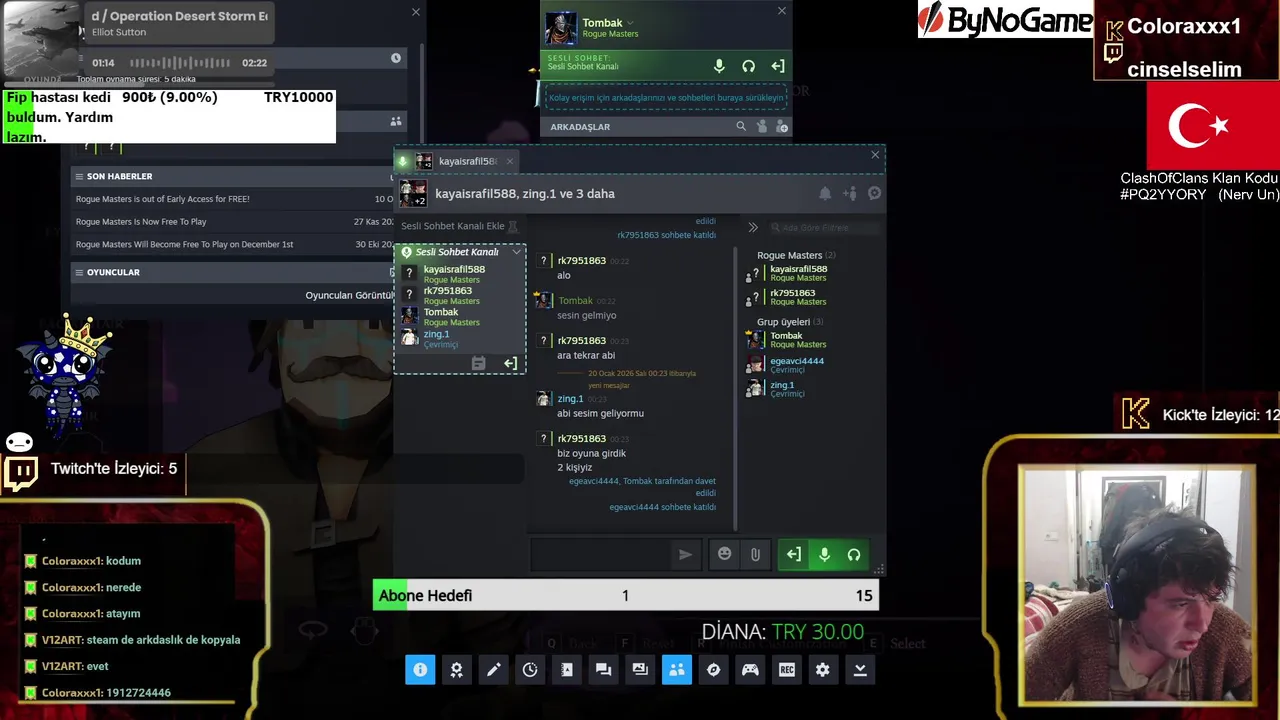Click the Tombak avatar in friends list header
This screenshot has height=720, width=1280.
coord(561,29)
